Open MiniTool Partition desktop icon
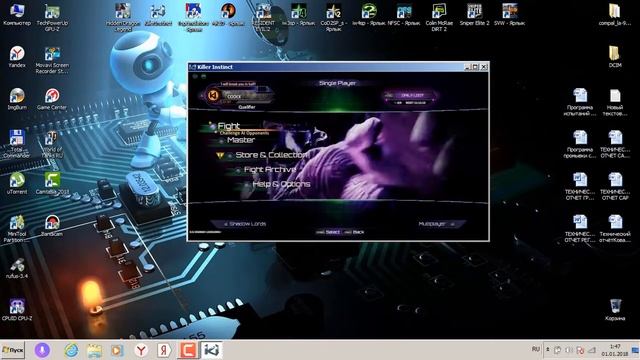640x360 pixels. [17, 228]
